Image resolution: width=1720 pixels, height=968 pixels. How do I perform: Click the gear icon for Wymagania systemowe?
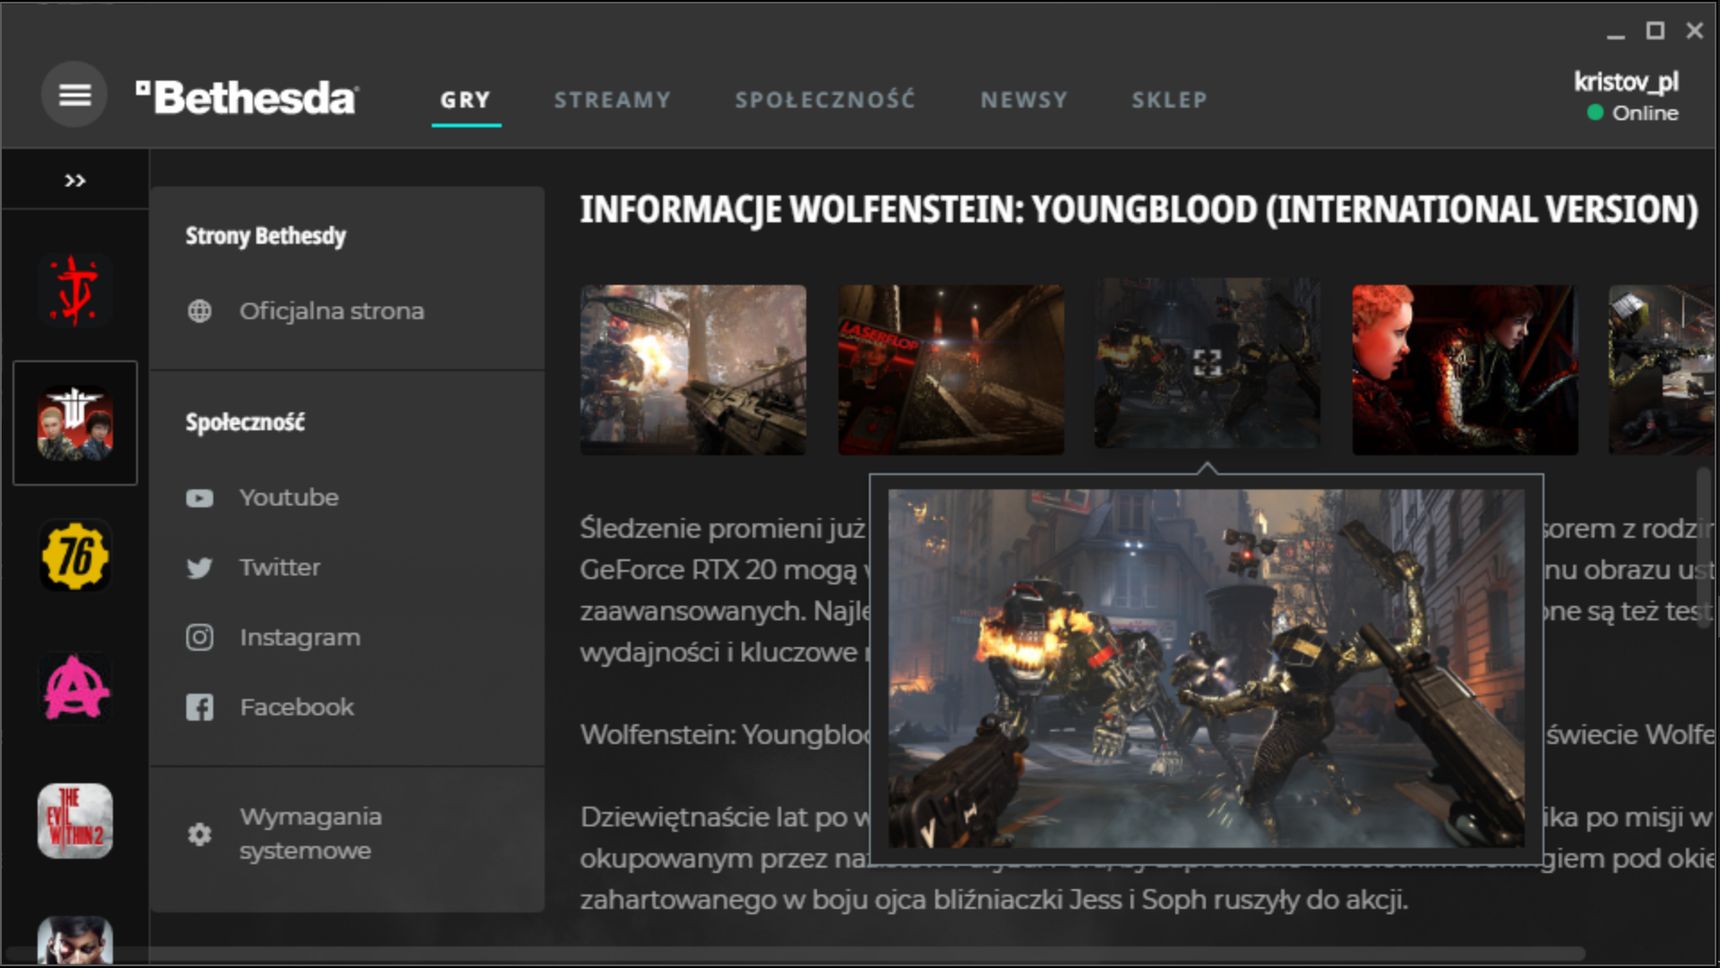pos(200,834)
